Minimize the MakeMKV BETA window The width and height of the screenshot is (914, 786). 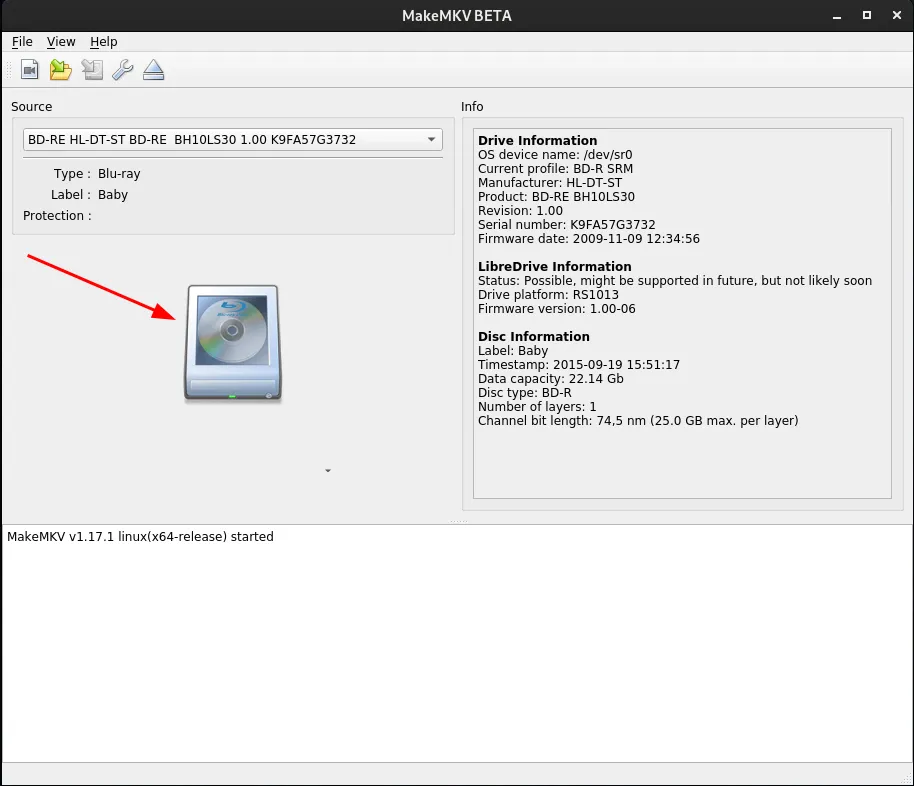coord(838,16)
